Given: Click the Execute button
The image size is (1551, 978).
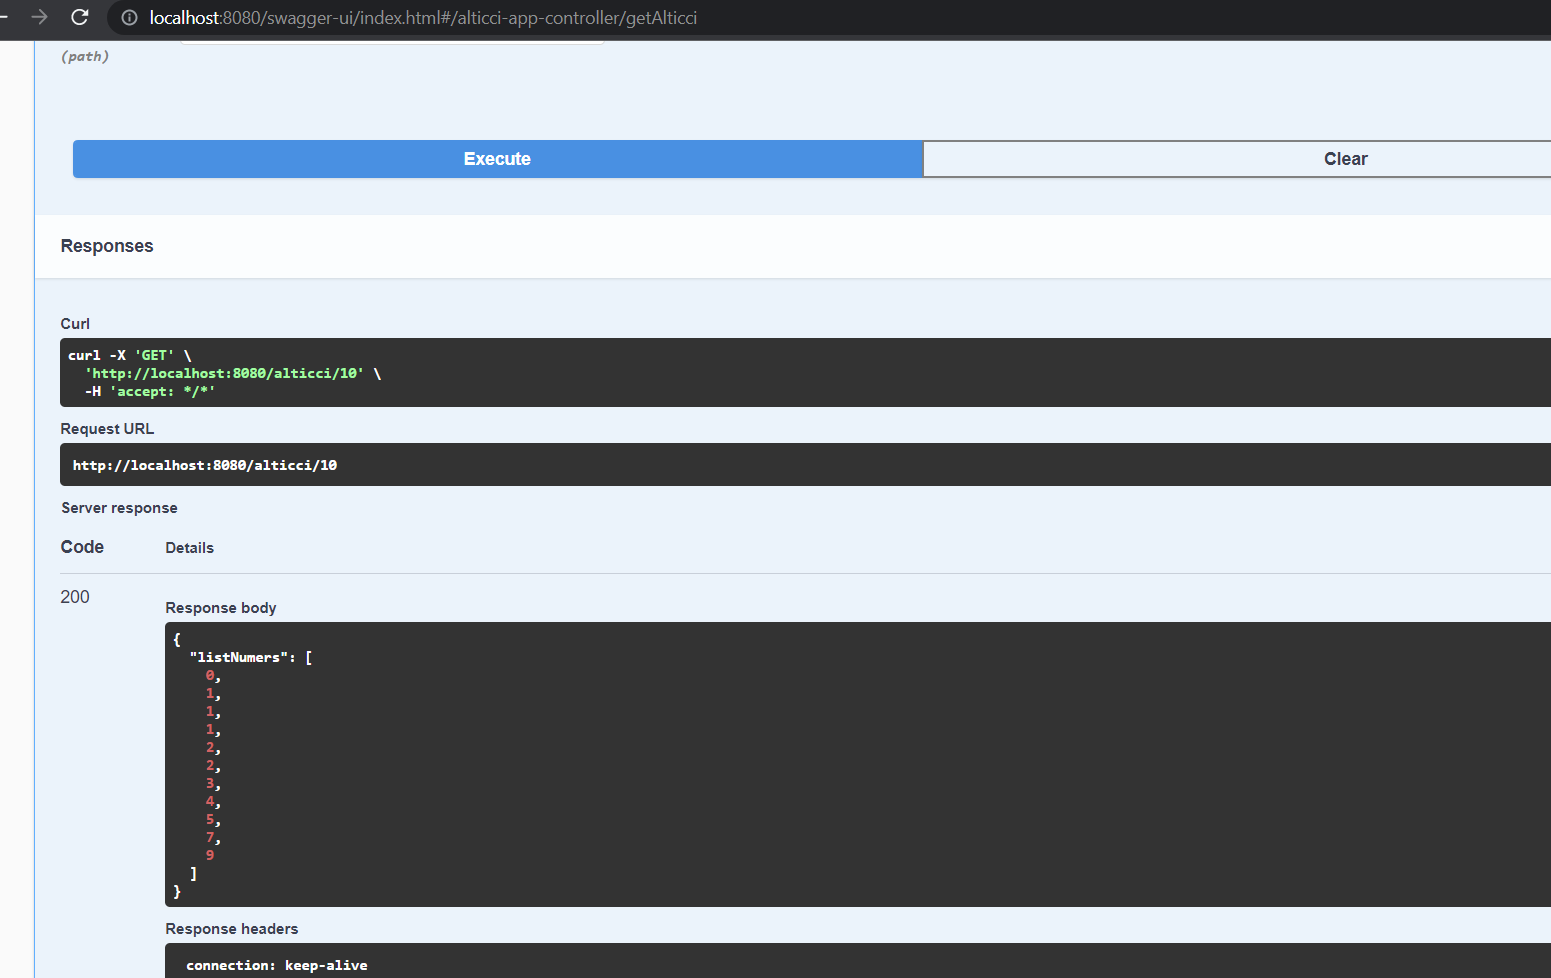Looking at the screenshot, I should 497,158.
